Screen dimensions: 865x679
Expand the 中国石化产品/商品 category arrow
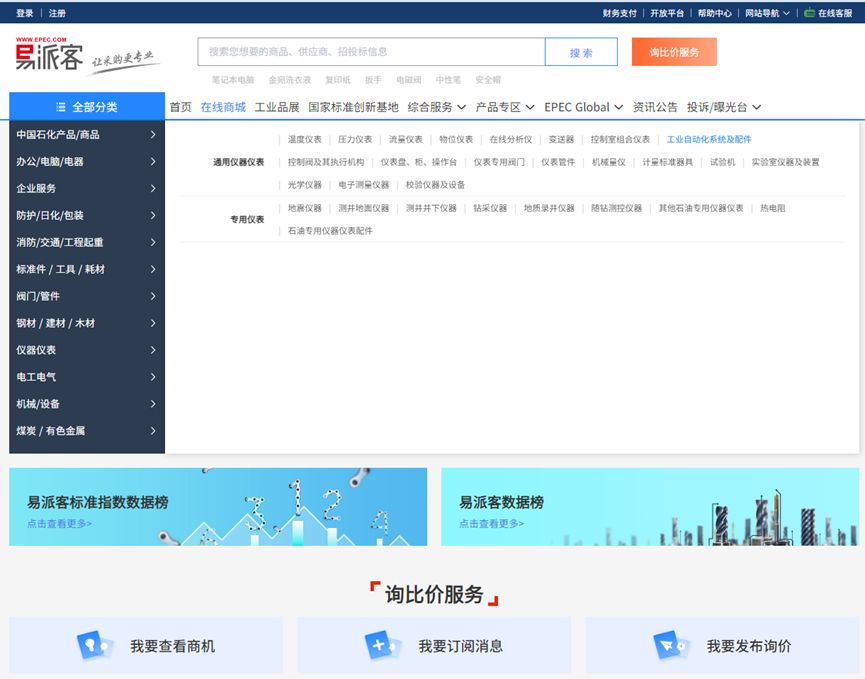coord(153,134)
